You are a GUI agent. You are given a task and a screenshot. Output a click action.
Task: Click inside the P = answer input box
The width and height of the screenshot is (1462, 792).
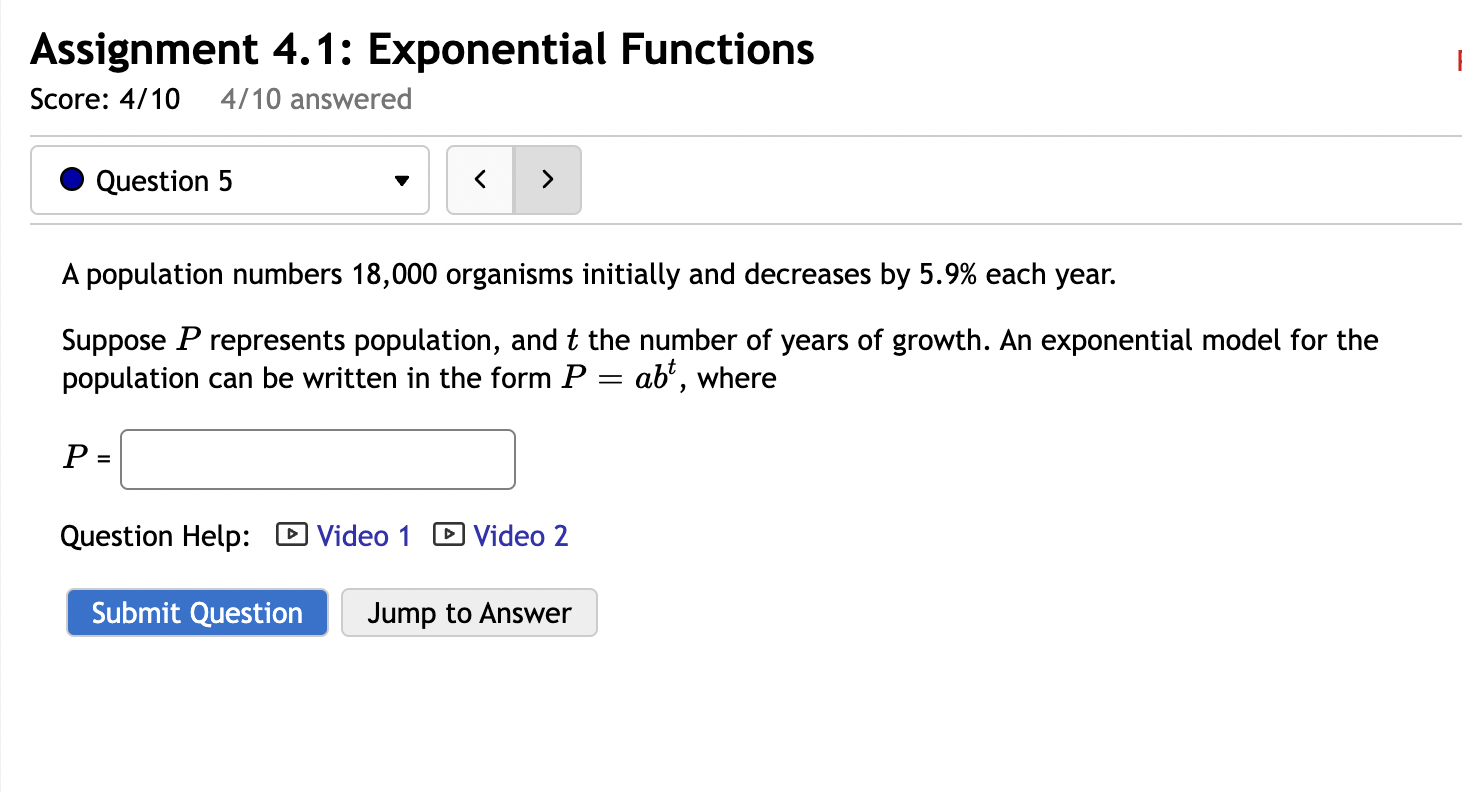317,459
